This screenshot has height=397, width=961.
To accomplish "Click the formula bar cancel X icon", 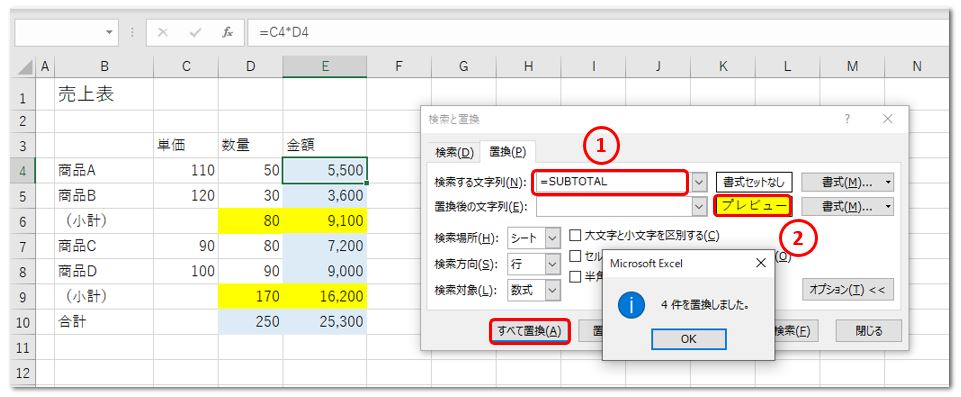I will [162, 32].
